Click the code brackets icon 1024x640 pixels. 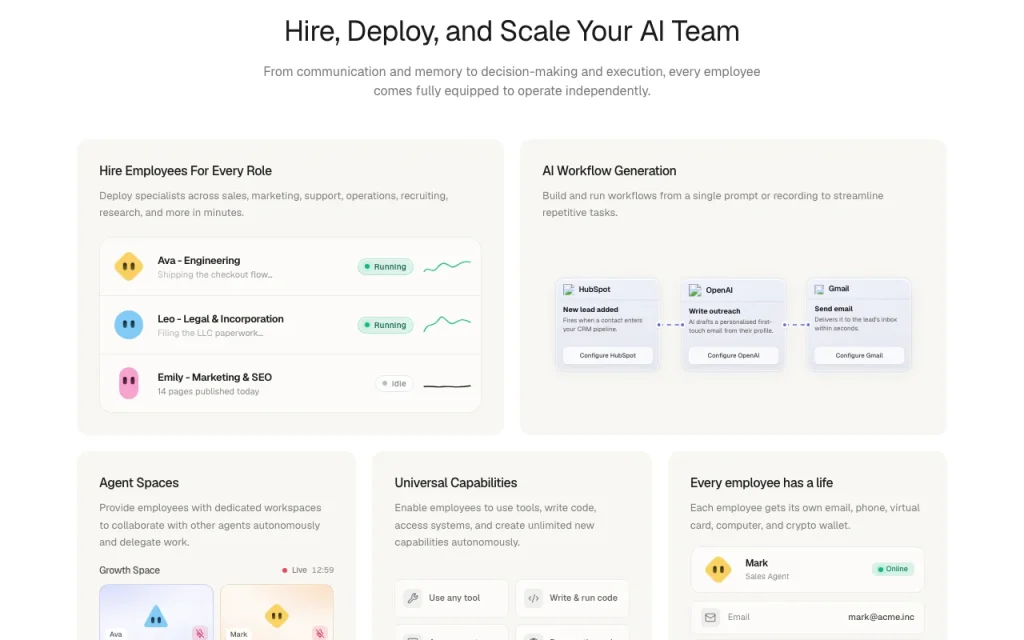pos(534,598)
